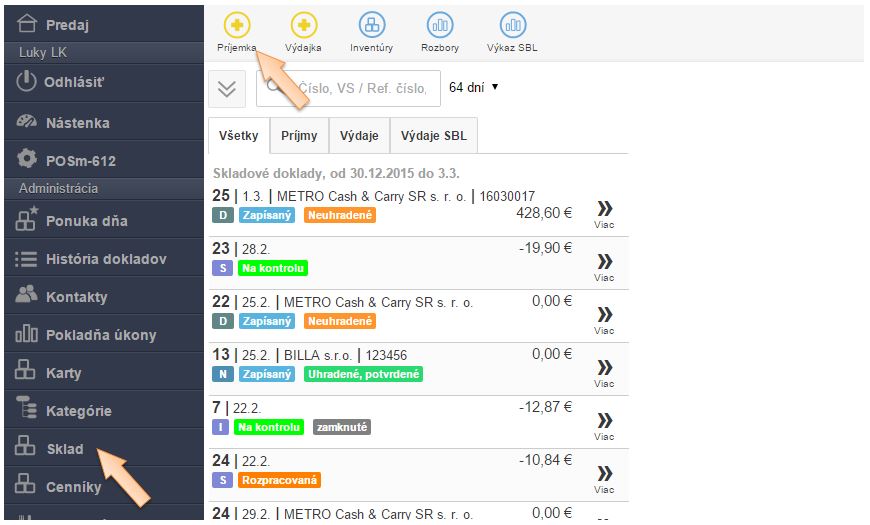Open the Rozbory chart icon
This screenshot has height=525, width=870.
pos(439,25)
